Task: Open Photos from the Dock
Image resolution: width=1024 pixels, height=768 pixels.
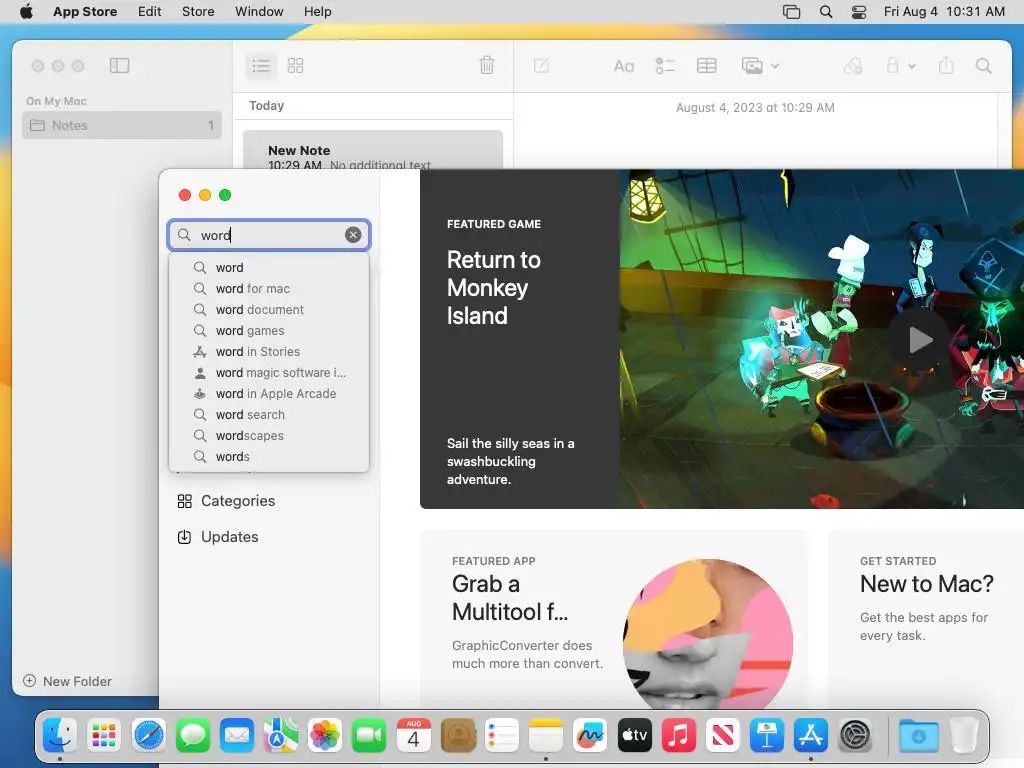Action: tap(325, 735)
